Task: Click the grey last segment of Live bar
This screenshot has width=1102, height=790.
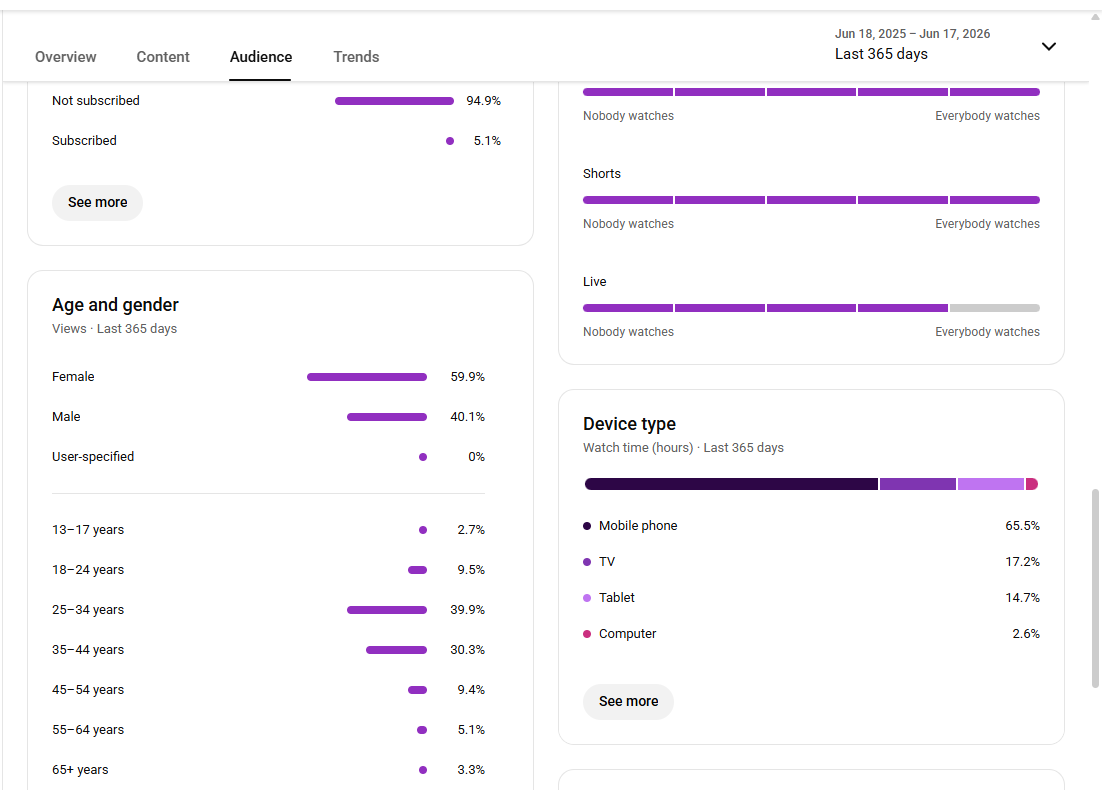Action: coord(994,308)
